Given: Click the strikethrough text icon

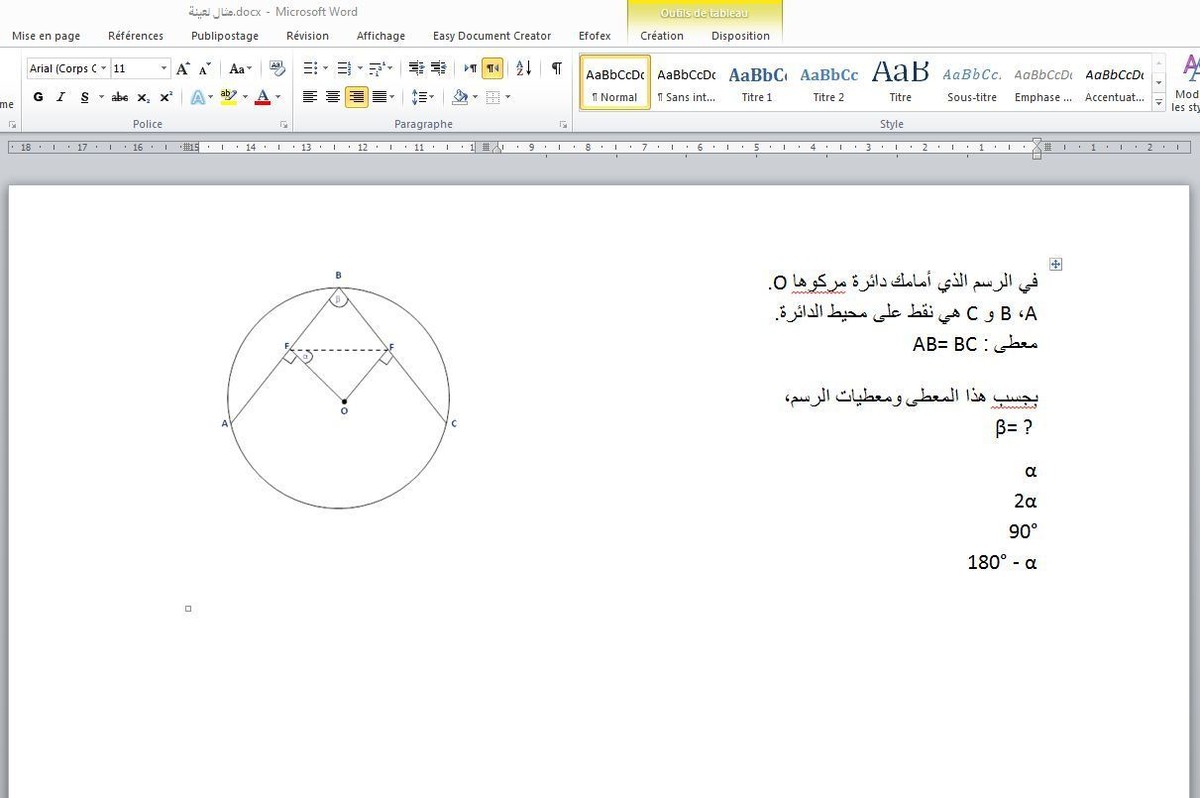Looking at the screenshot, I should (x=120, y=97).
